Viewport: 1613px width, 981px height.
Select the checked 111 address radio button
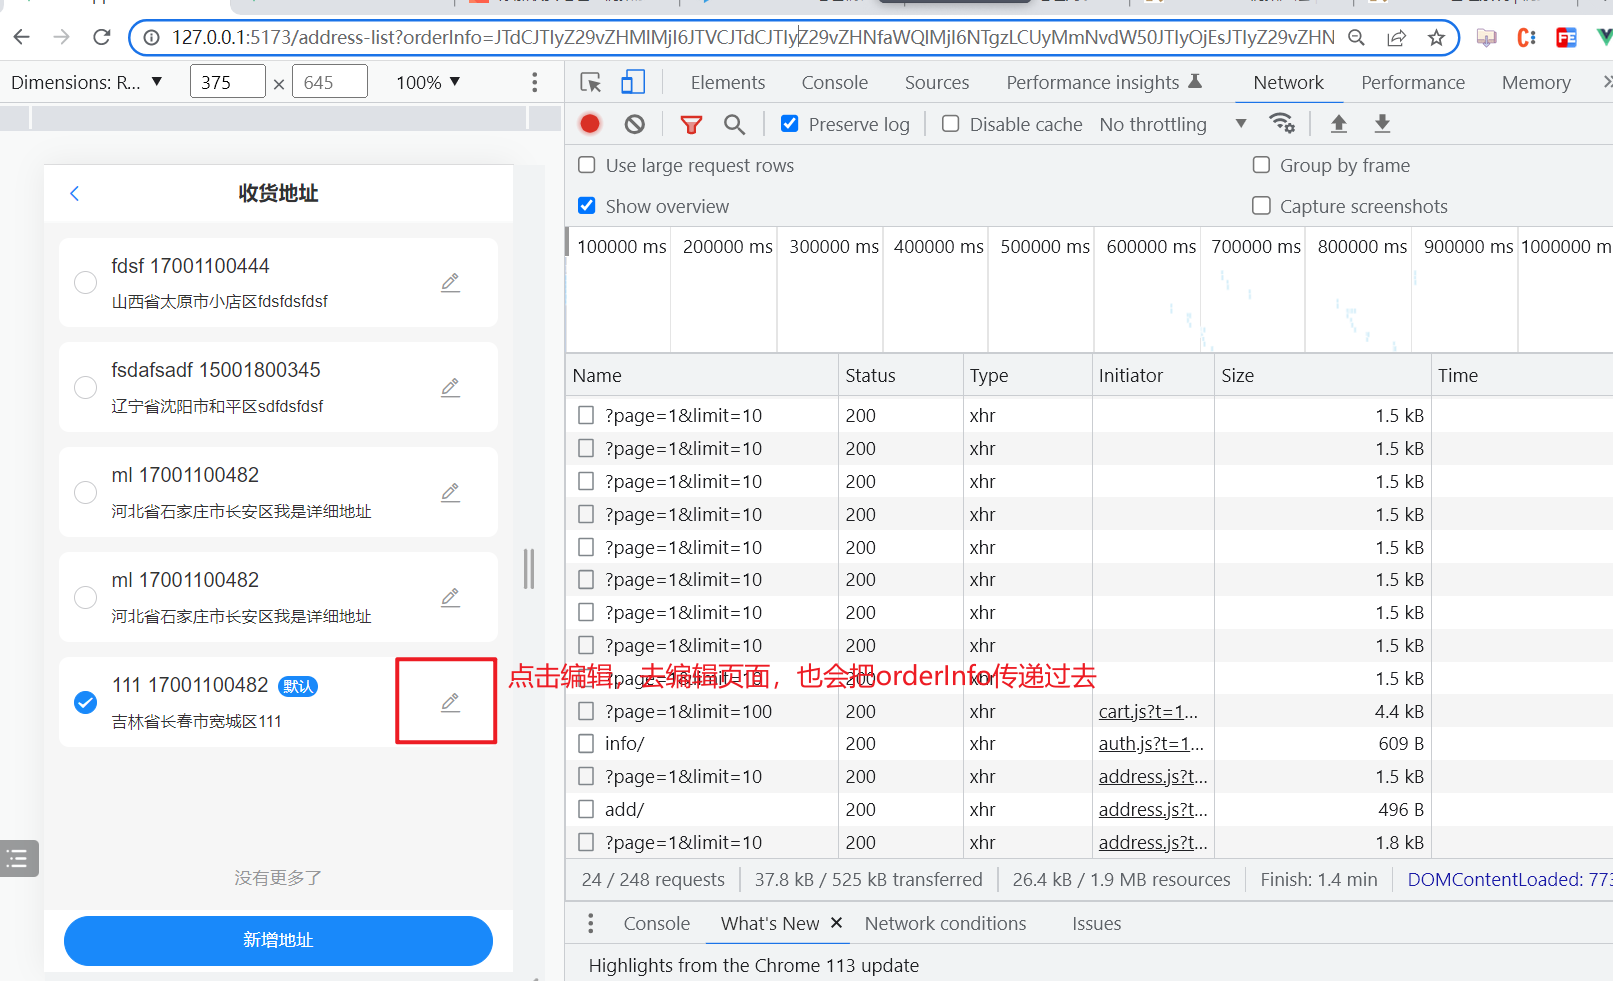86,702
